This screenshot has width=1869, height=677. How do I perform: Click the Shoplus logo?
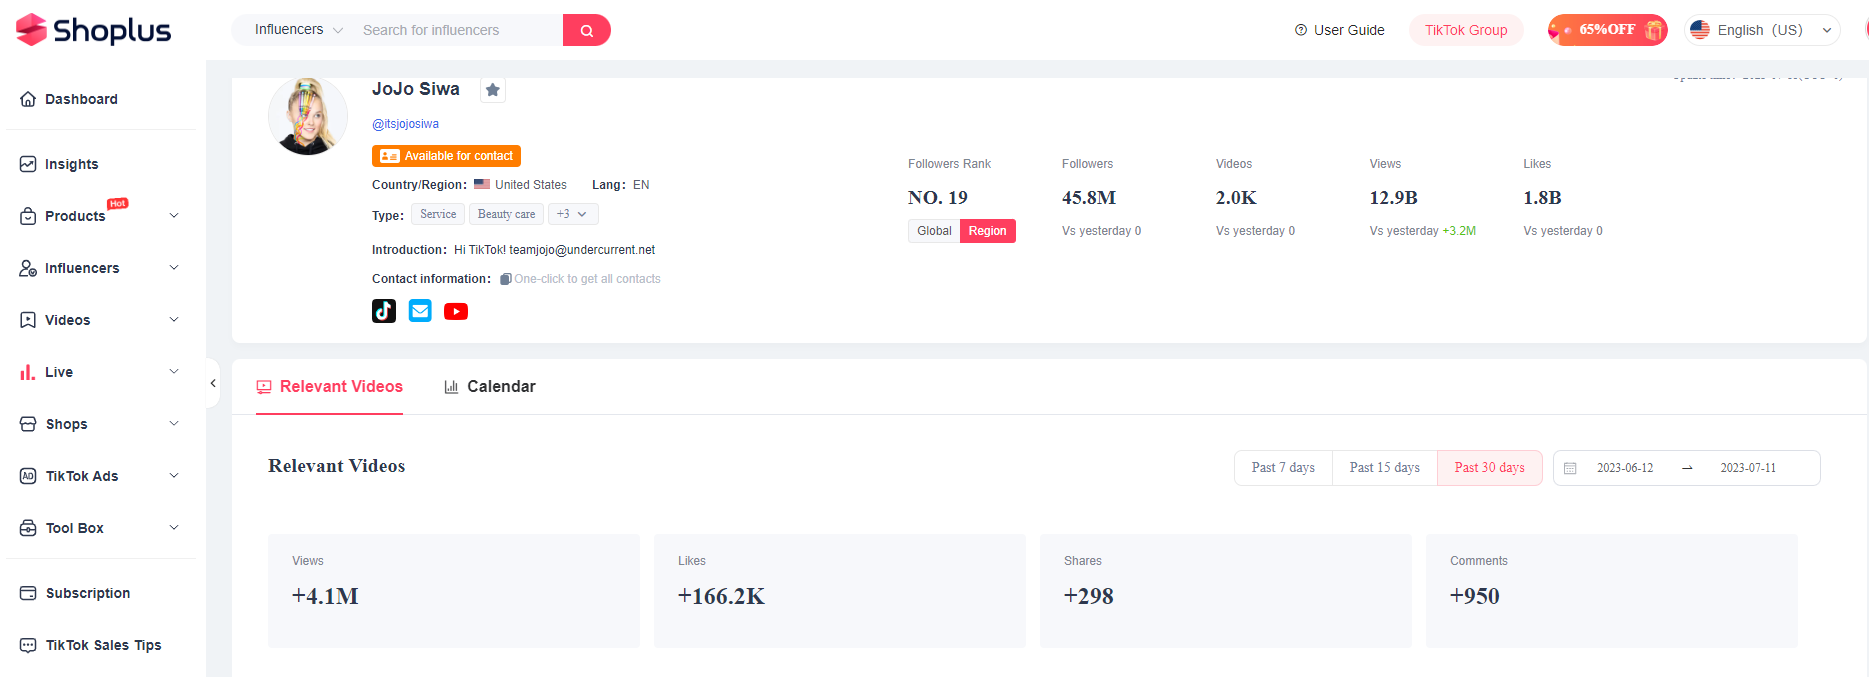pyautogui.click(x=94, y=30)
